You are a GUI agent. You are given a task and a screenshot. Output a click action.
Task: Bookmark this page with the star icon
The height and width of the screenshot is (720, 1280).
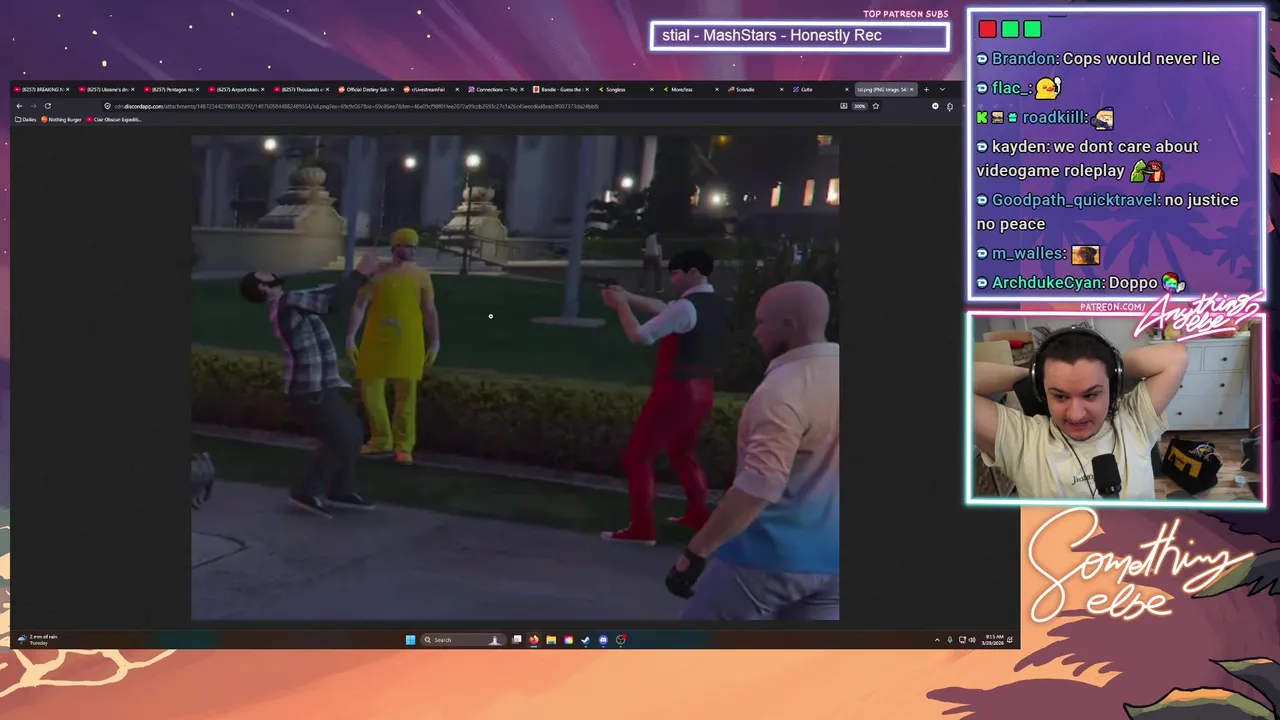click(875, 105)
